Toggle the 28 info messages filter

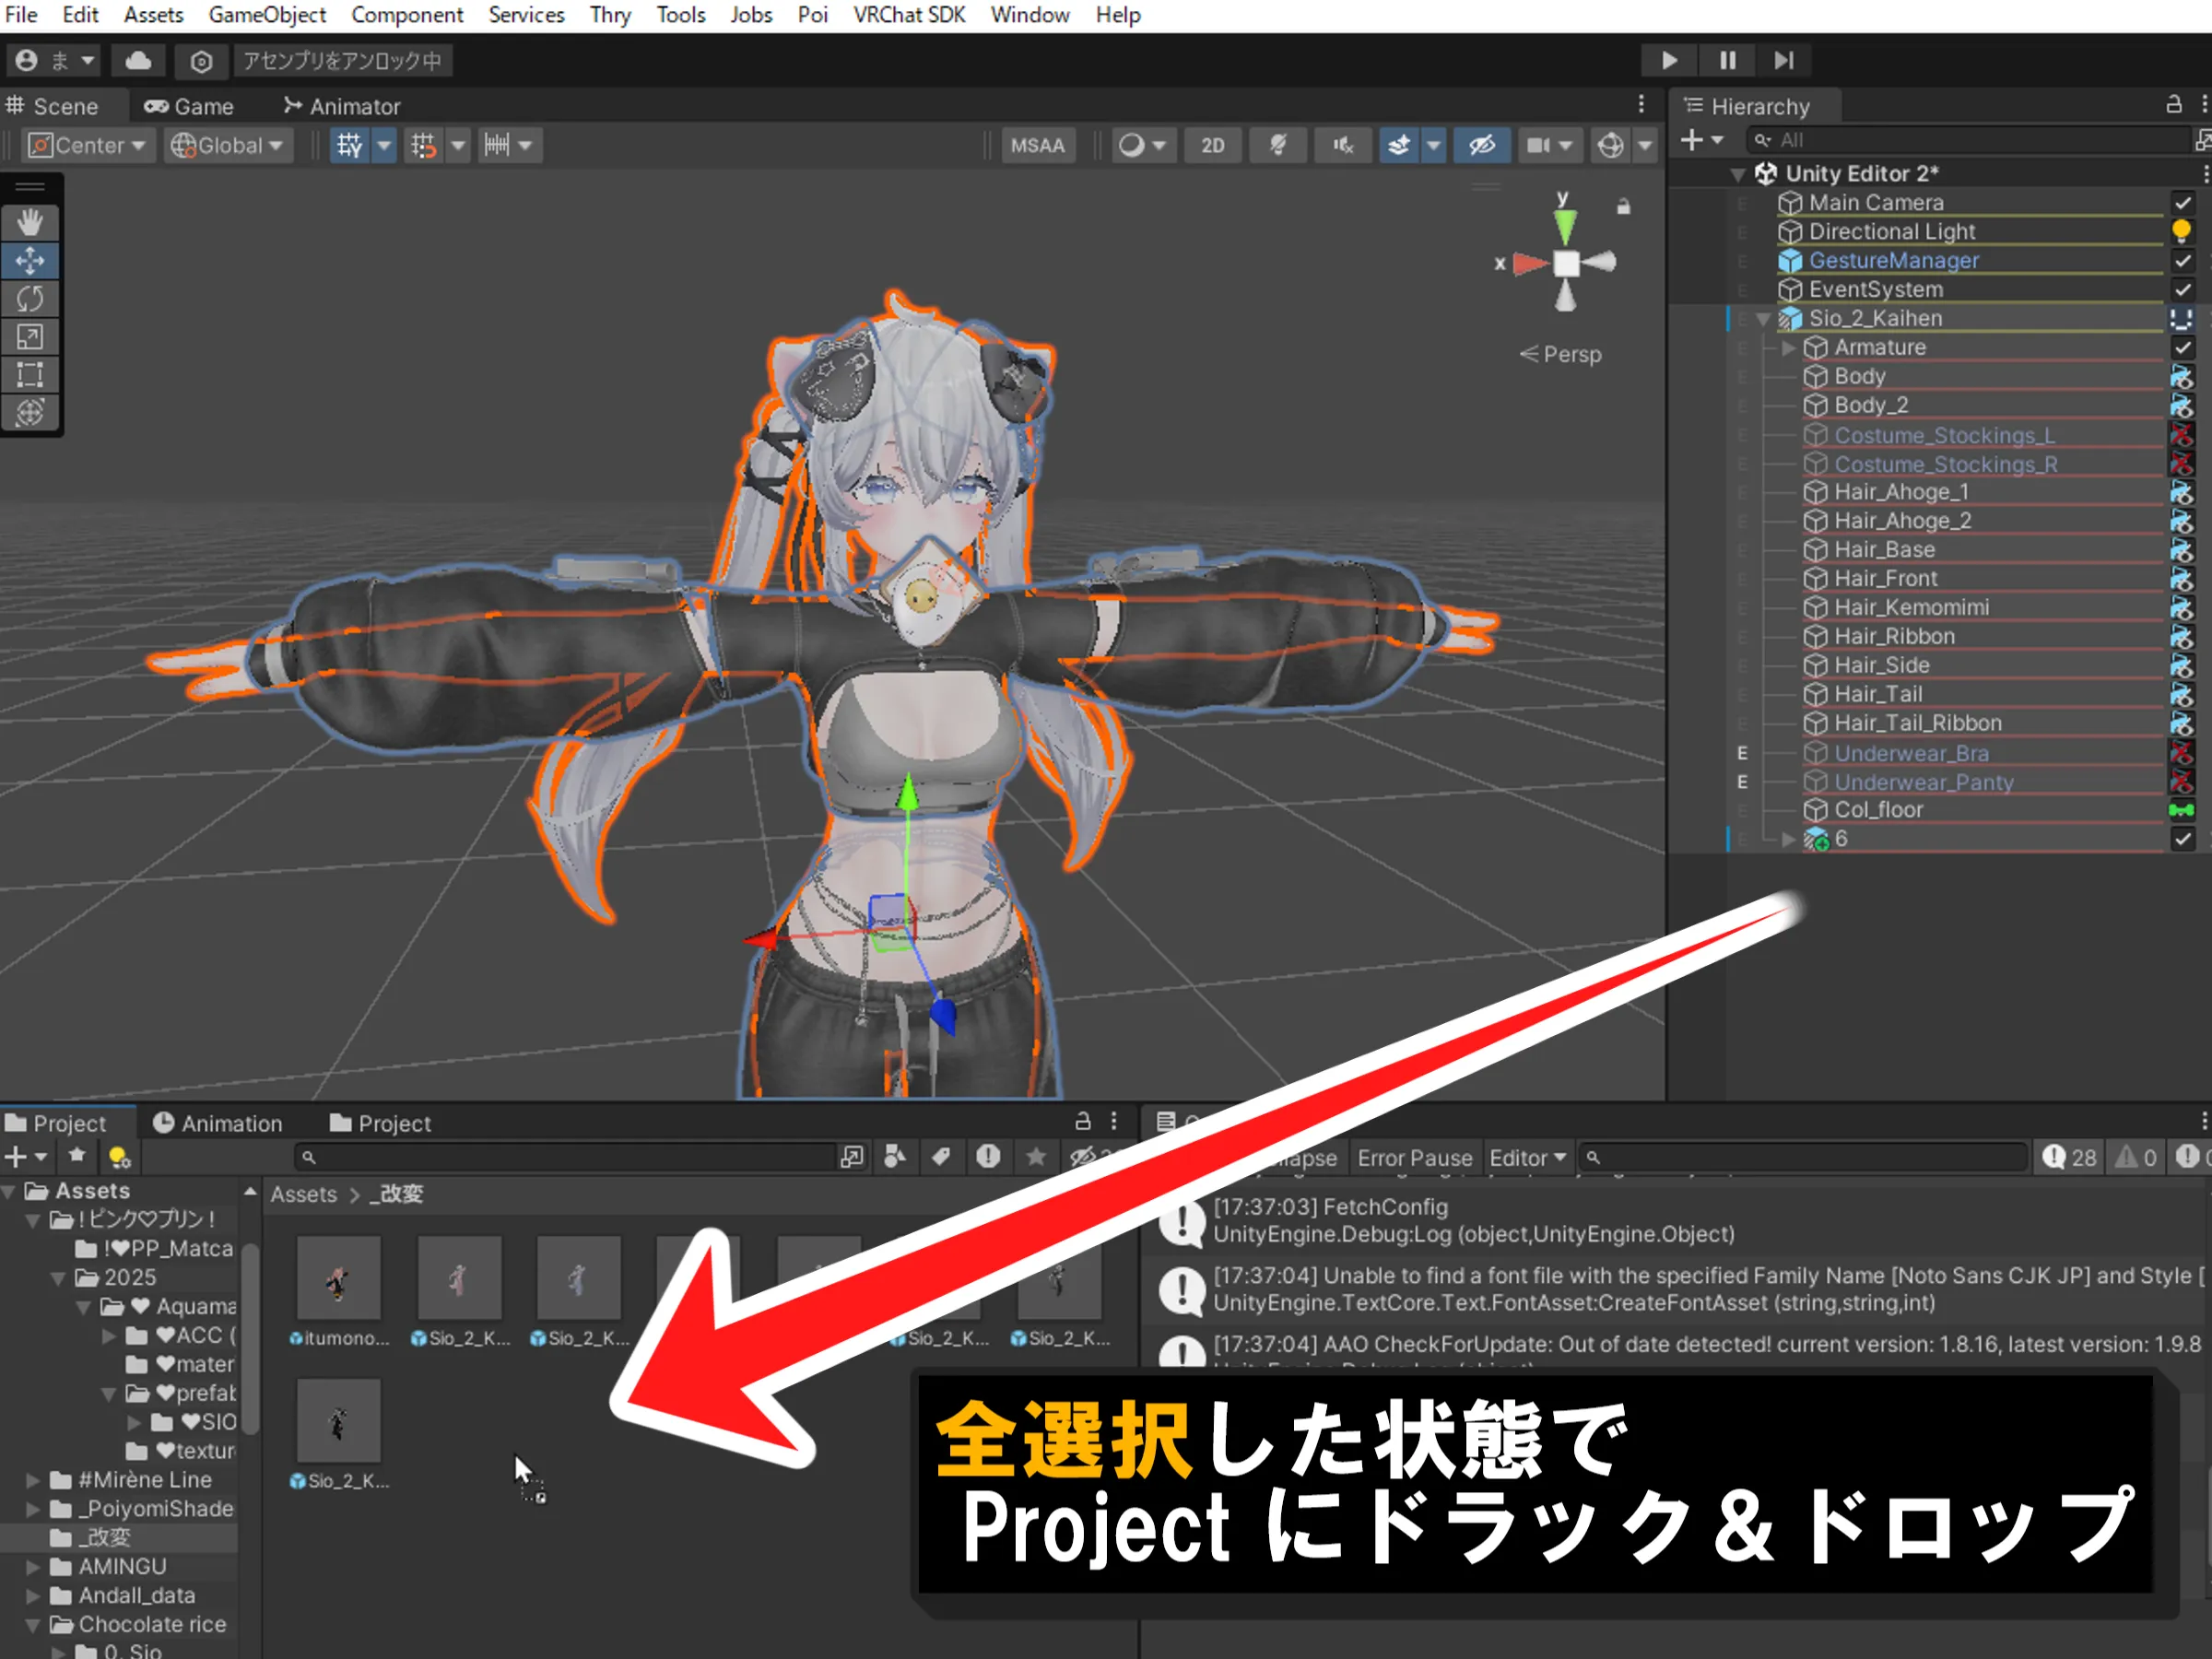(2069, 1158)
